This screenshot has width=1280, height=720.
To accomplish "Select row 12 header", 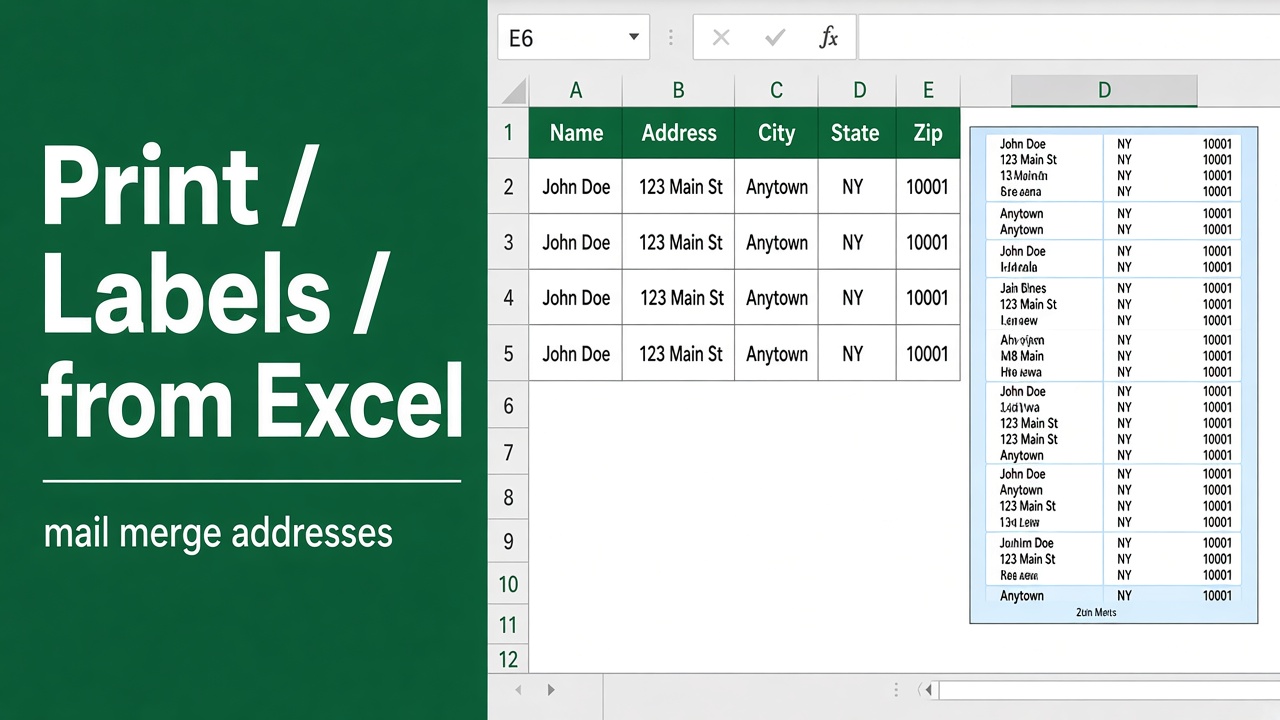I will 508,659.
